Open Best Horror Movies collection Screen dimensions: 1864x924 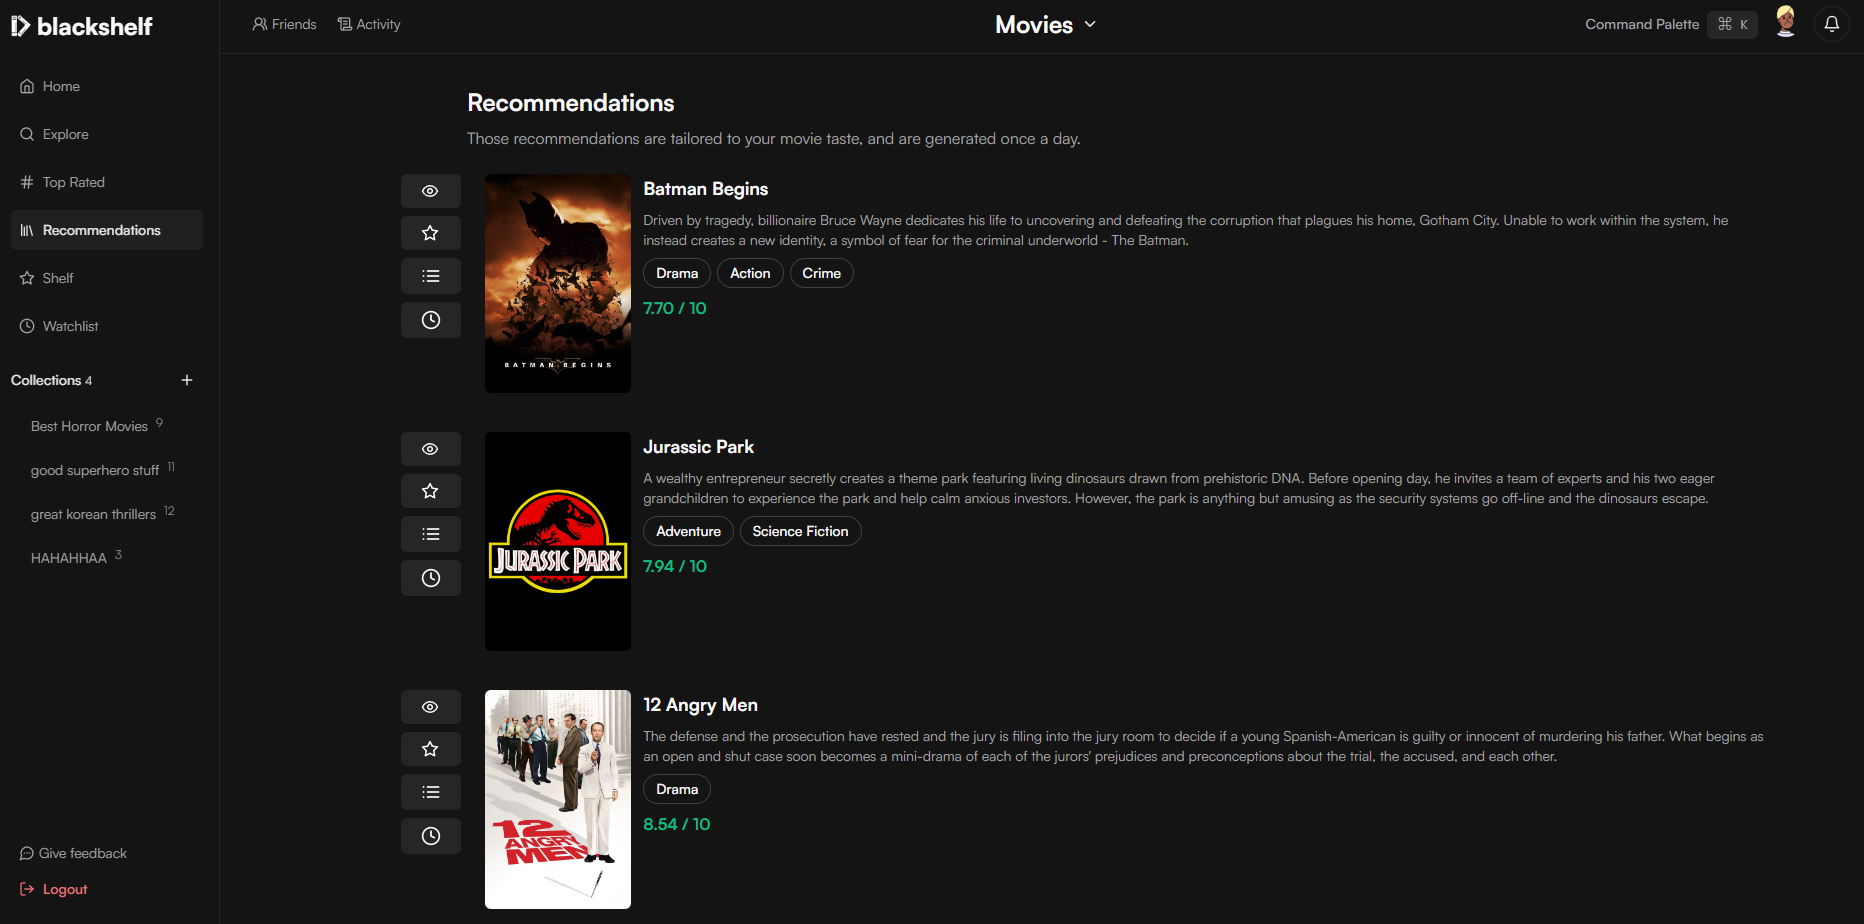(97, 426)
